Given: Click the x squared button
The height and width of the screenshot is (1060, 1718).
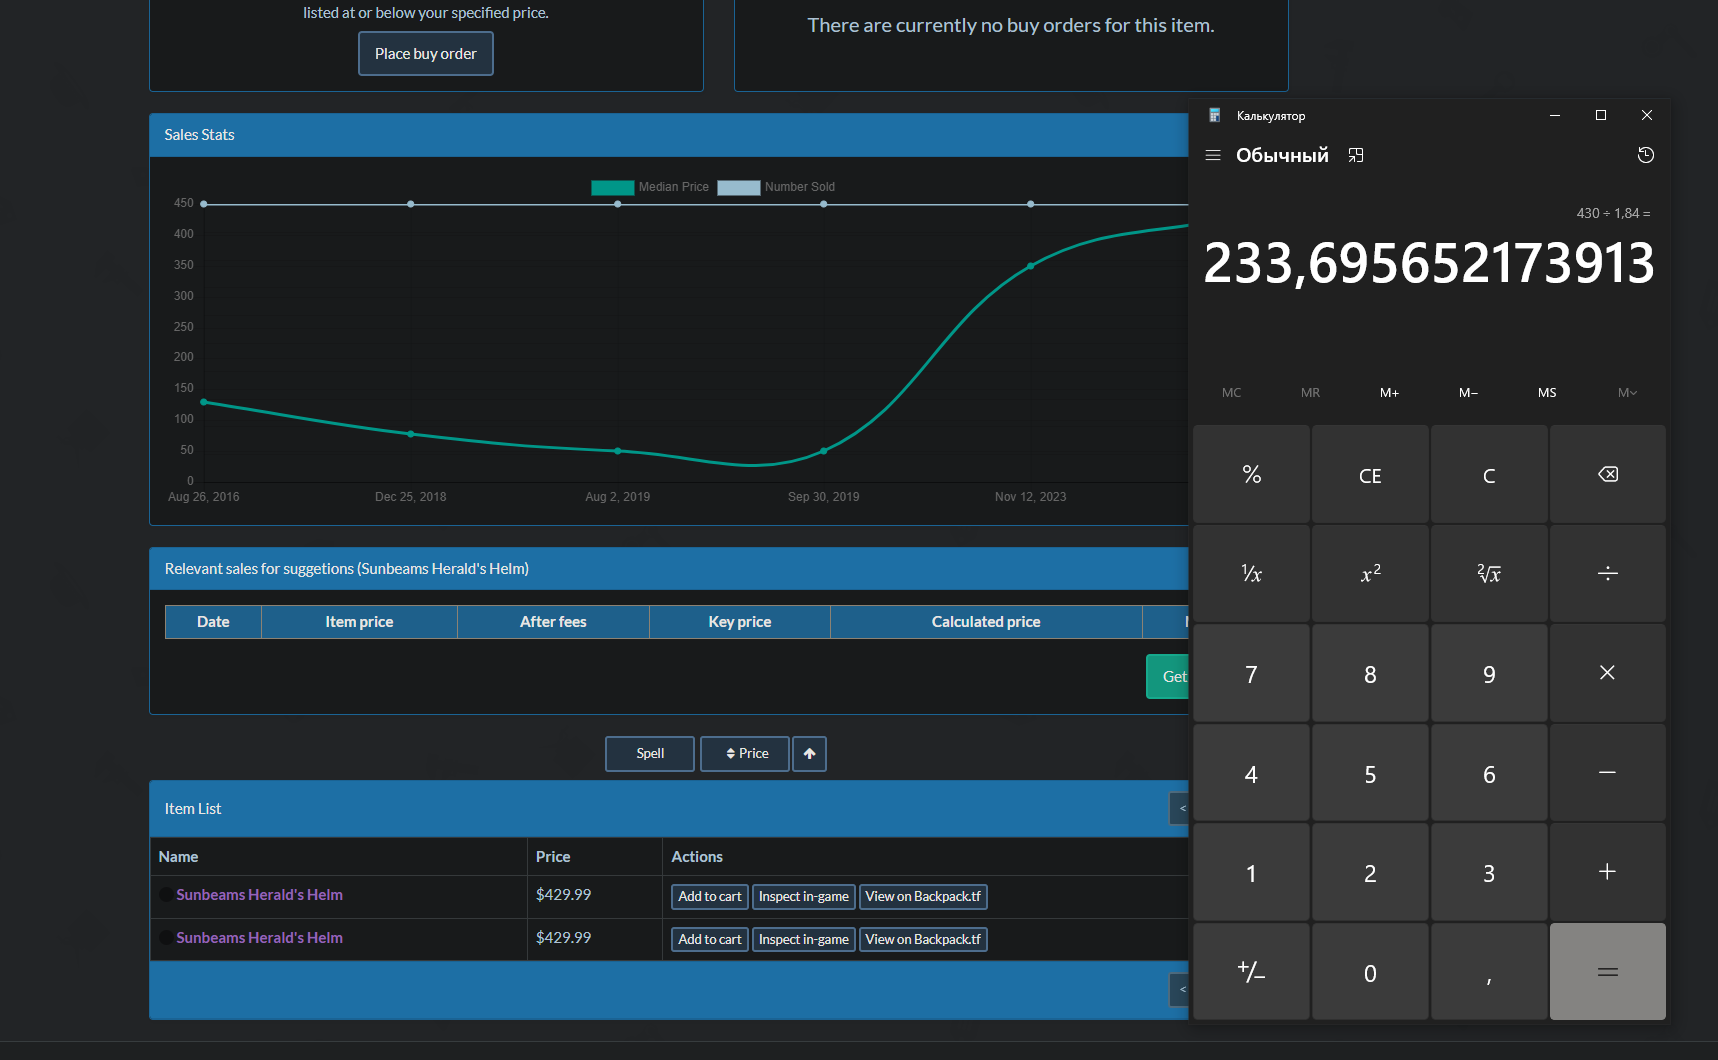Looking at the screenshot, I should click(x=1370, y=573).
